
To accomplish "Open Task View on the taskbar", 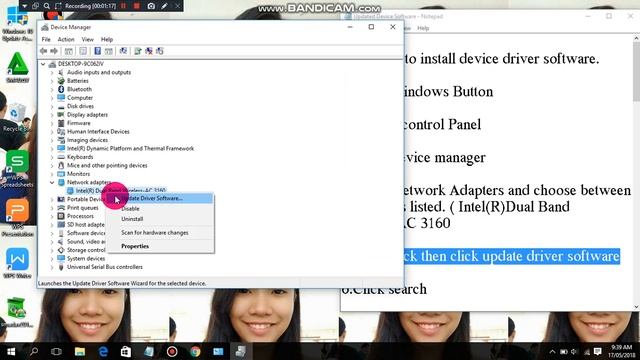I will 56,351.
